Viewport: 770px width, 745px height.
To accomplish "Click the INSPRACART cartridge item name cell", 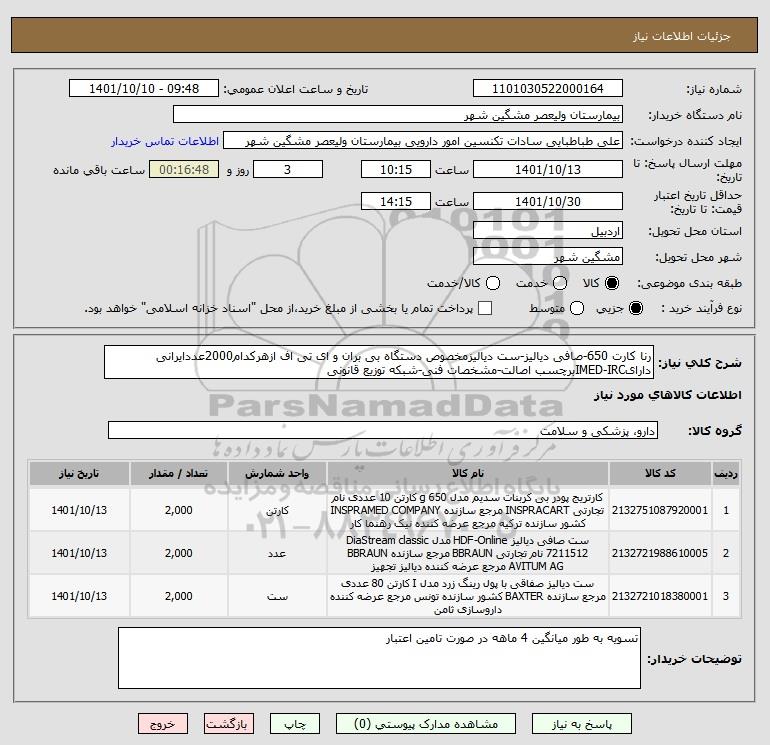I will click(x=468, y=510).
